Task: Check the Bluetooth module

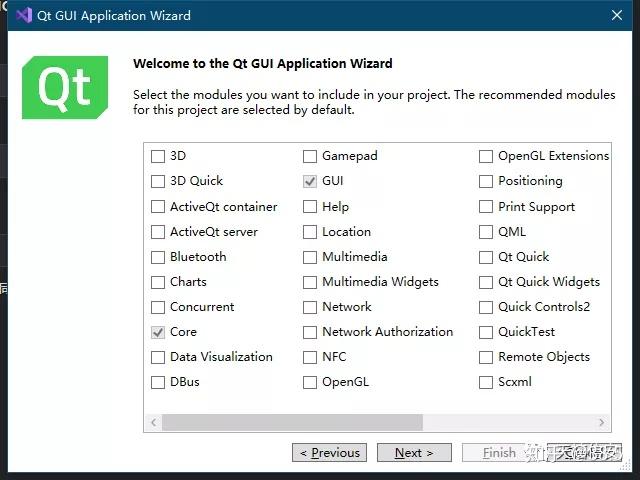Action: pyautogui.click(x=158, y=257)
